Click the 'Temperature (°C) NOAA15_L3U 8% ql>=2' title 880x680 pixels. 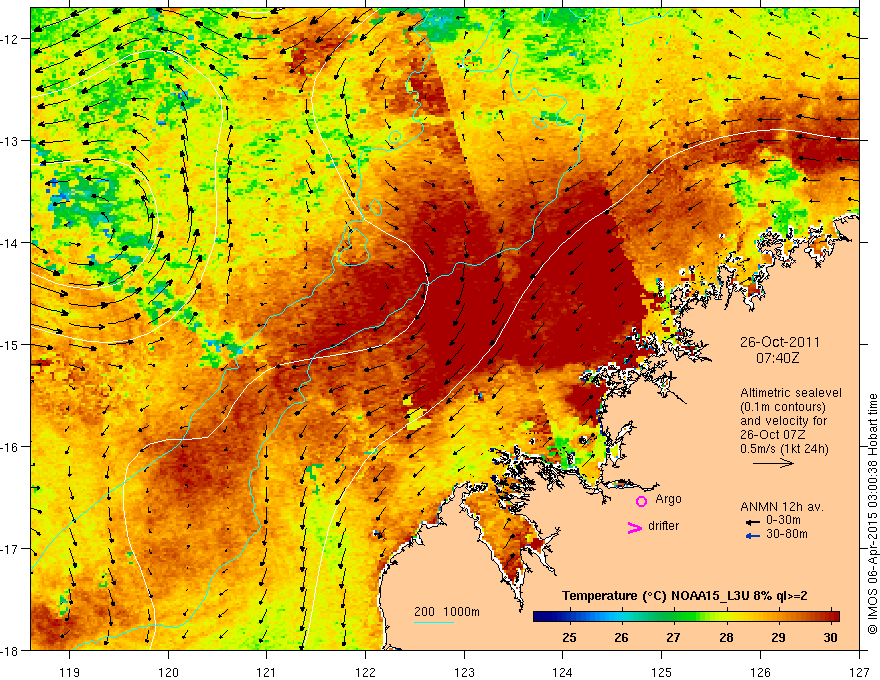click(685, 596)
